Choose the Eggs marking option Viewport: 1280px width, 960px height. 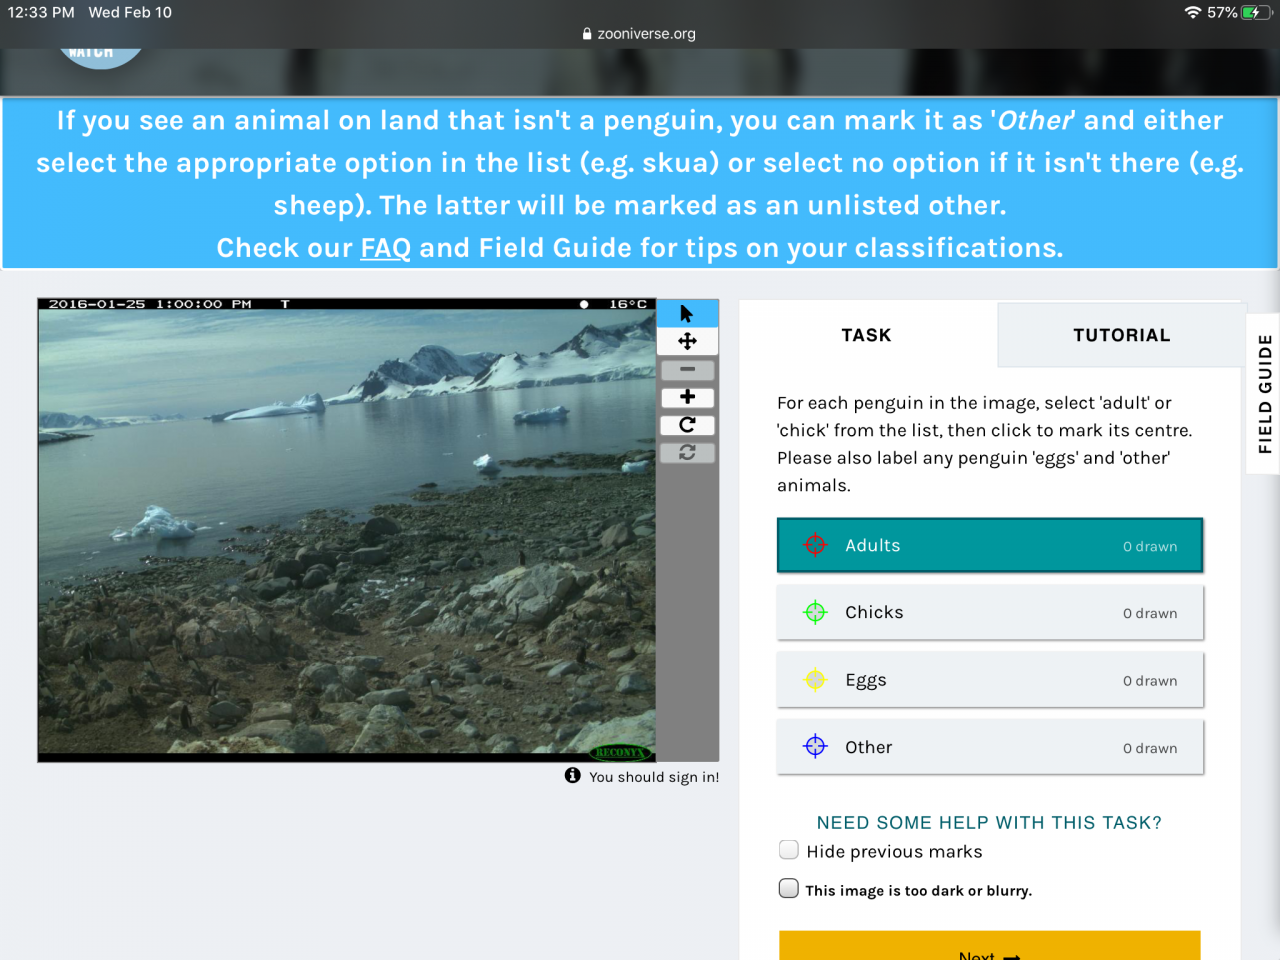tap(990, 680)
